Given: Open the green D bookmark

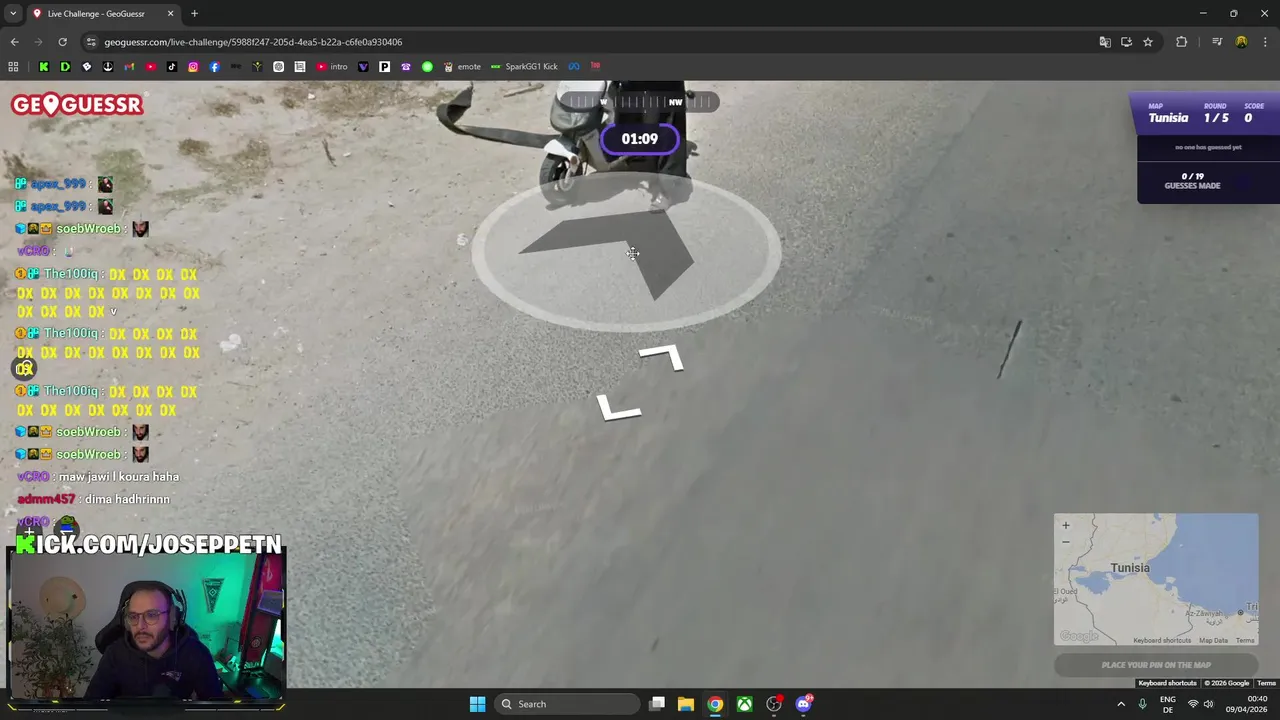Looking at the screenshot, I should 65,67.
